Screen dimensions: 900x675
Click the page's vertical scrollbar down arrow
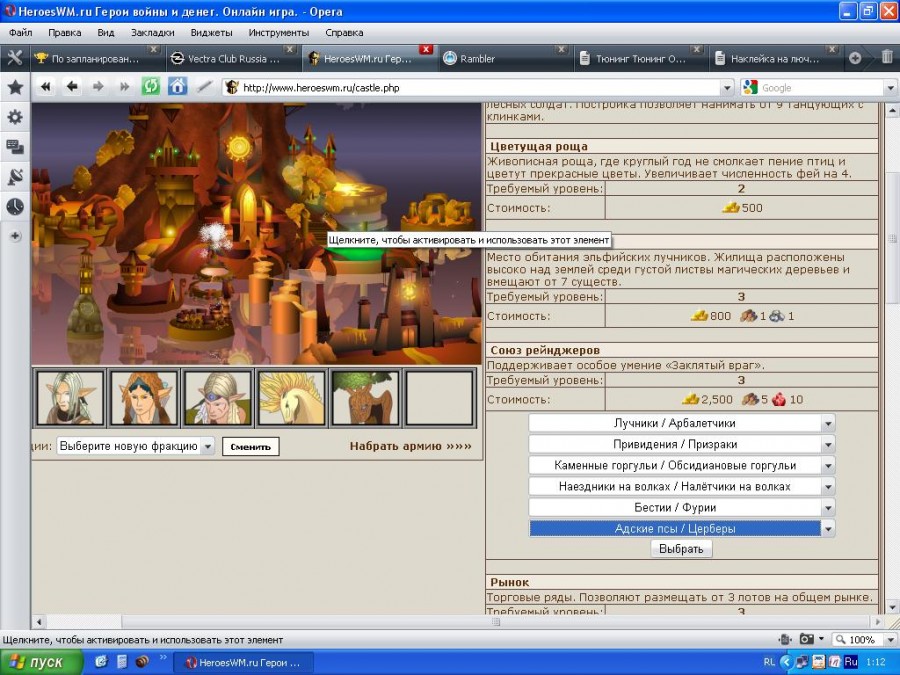click(x=892, y=607)
